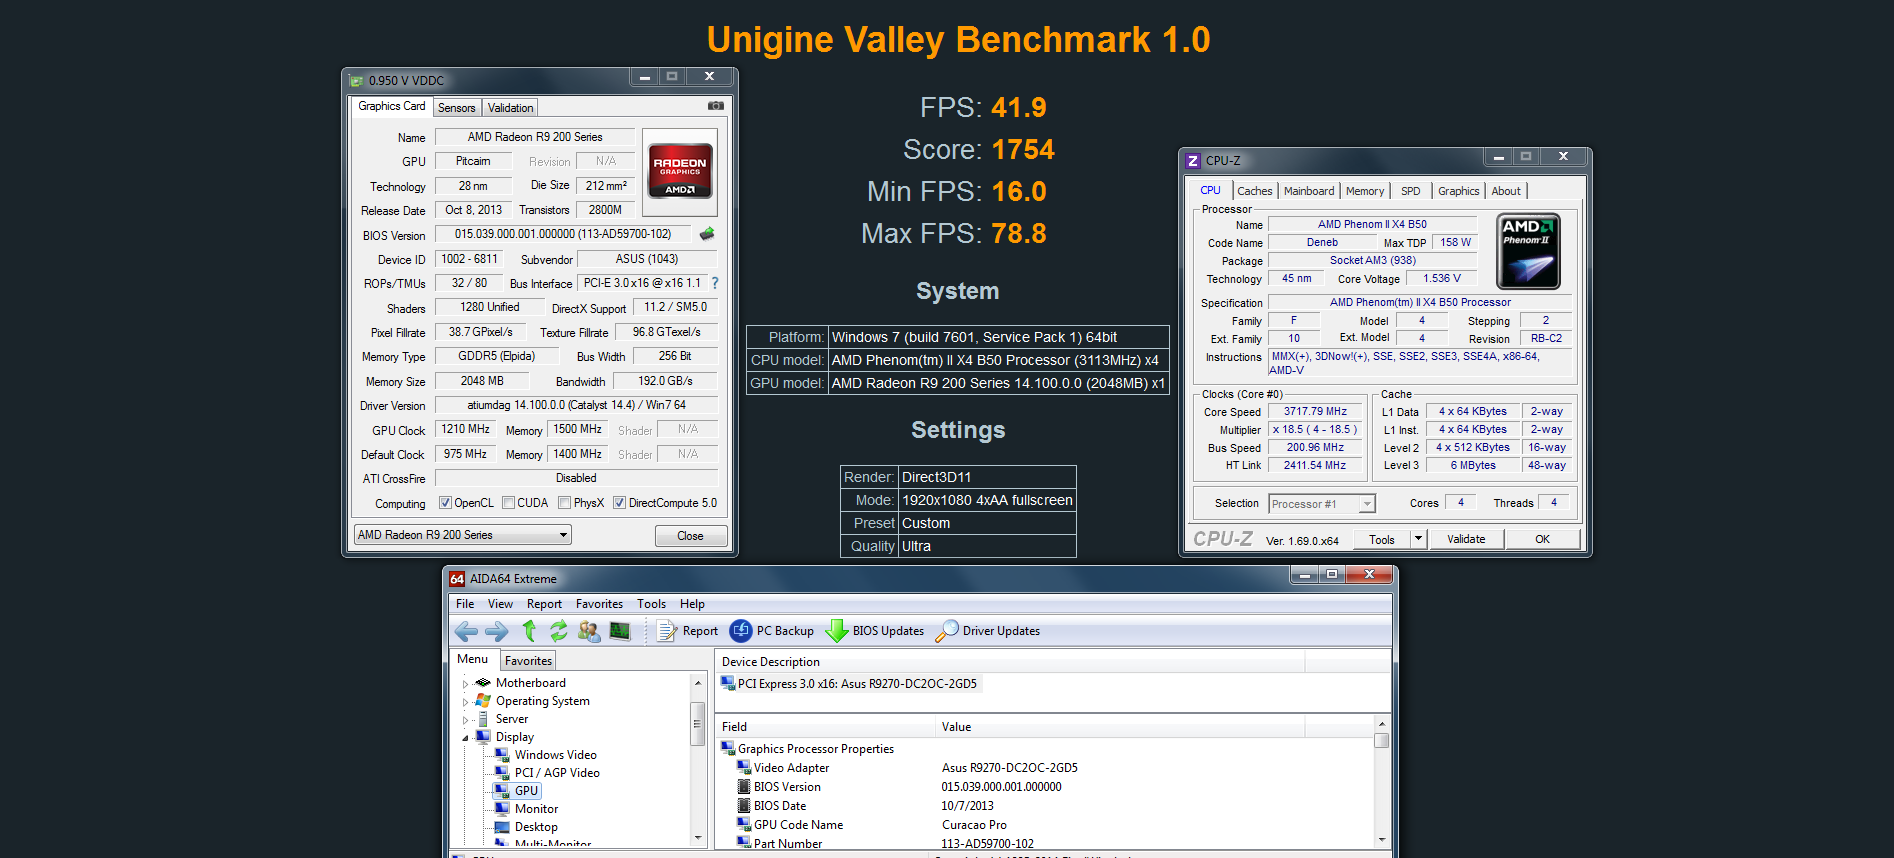Click the blue PC Backup icon
1894x858 pixels.
[x=741, y=631]
